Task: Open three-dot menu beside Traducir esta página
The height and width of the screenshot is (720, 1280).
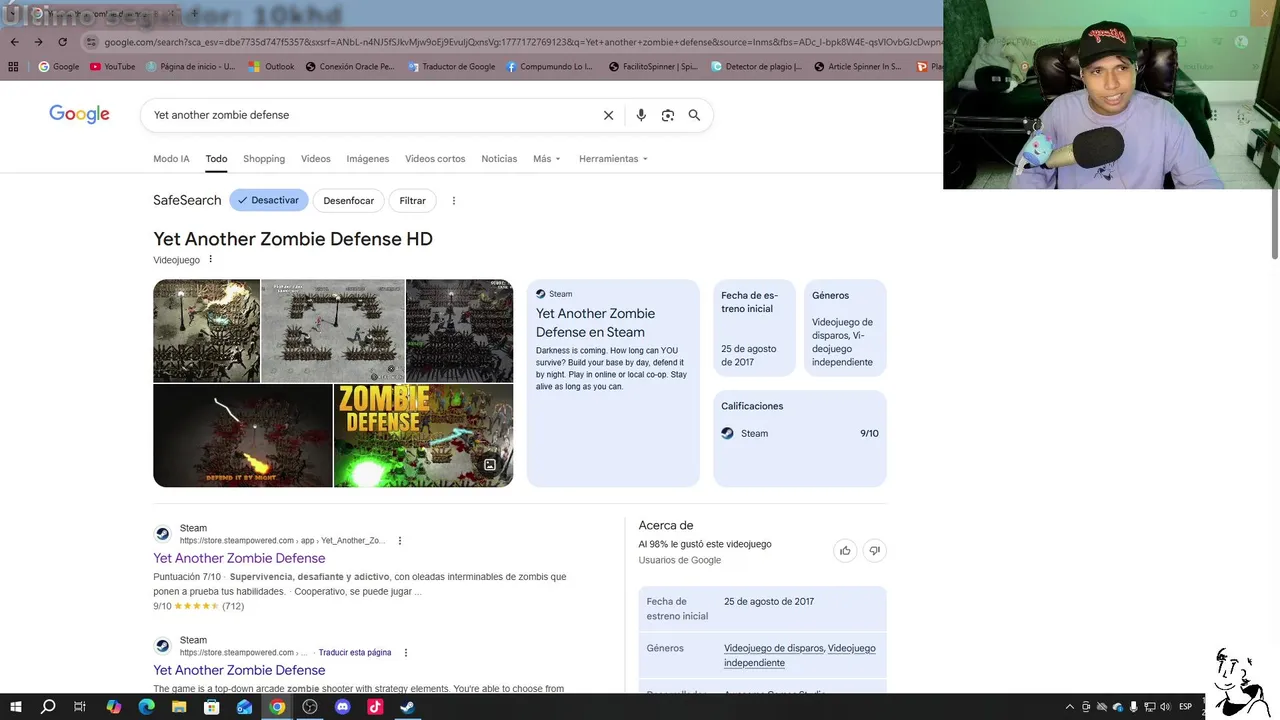Action: (x=406, y=653)
